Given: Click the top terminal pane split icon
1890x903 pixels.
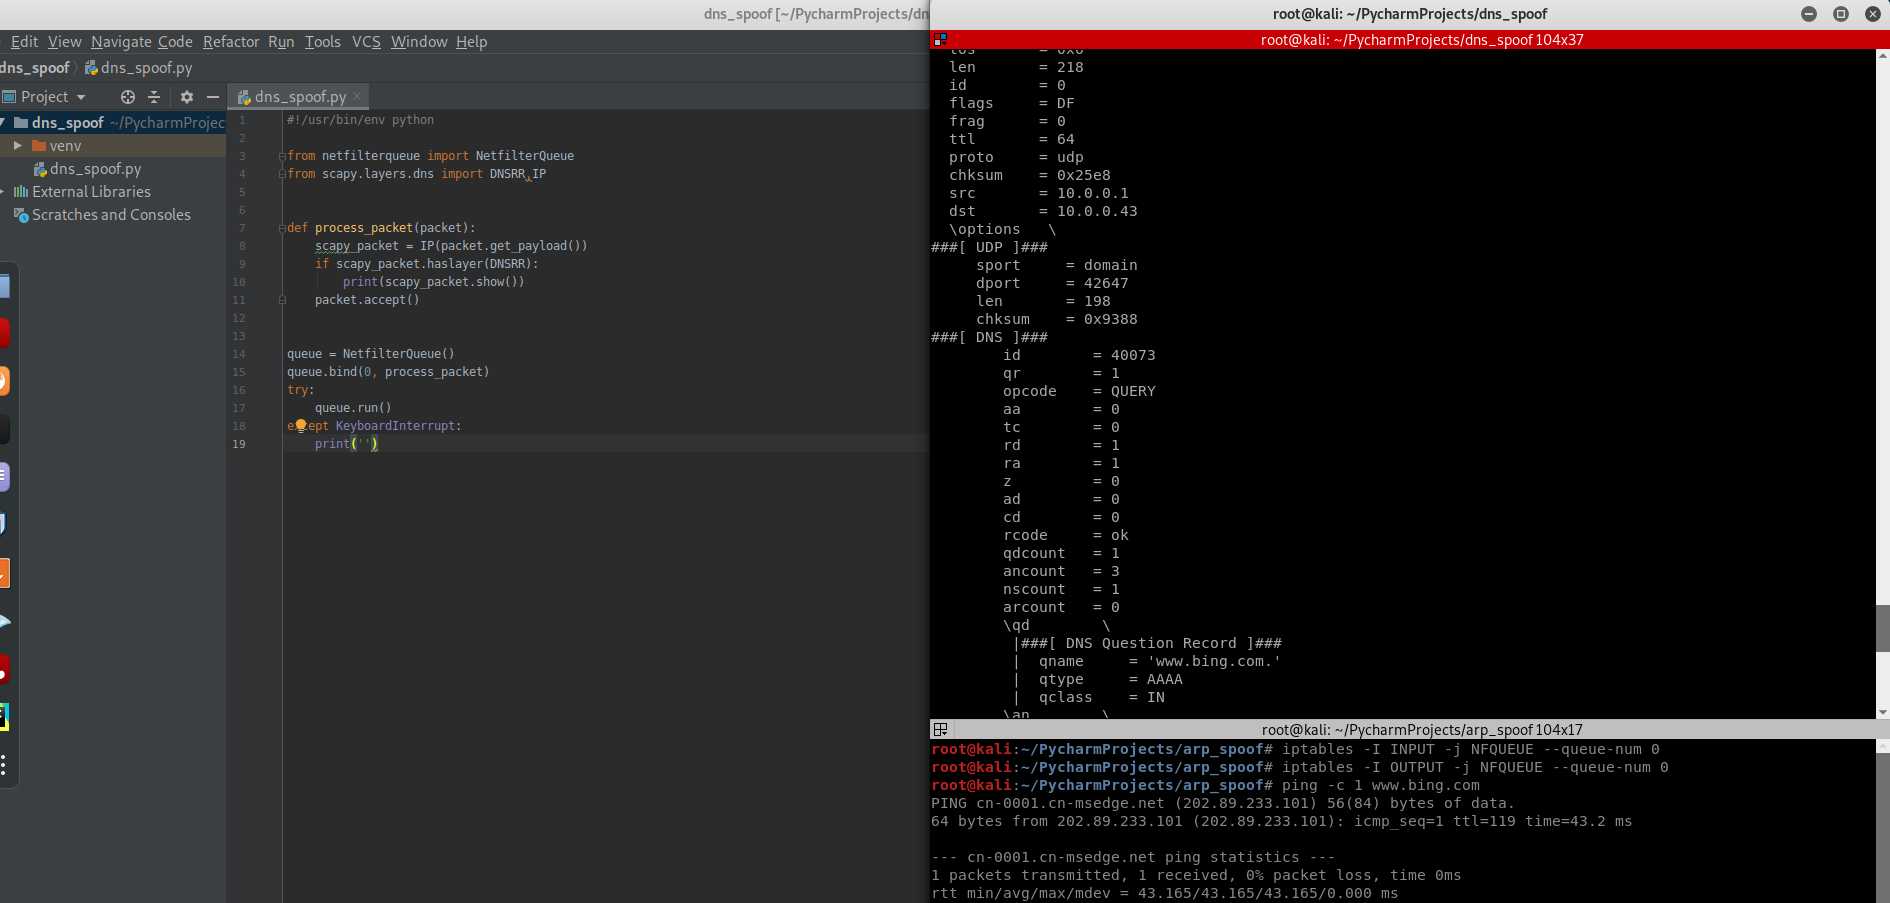Looking at the screenshot, I should point(940,40).
